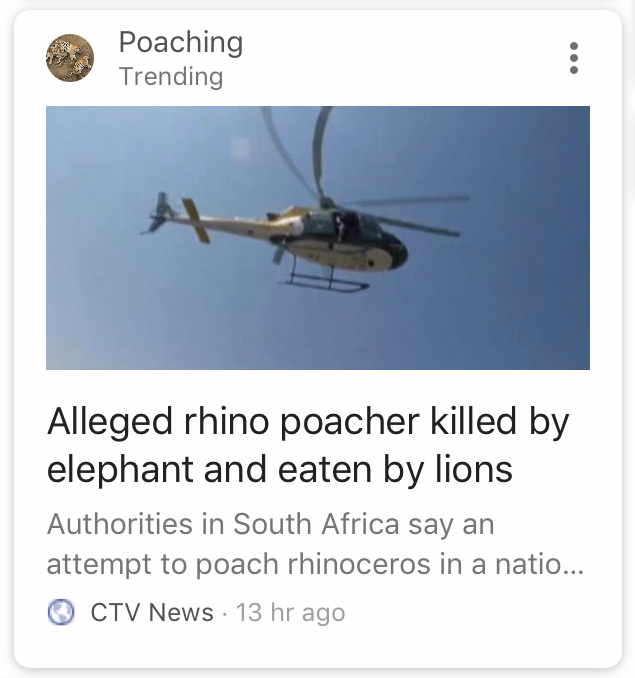Click the words 'Alleged rhino poacher killed by'
Viewport: 635px width, 678px height.
tap(307, 422)
